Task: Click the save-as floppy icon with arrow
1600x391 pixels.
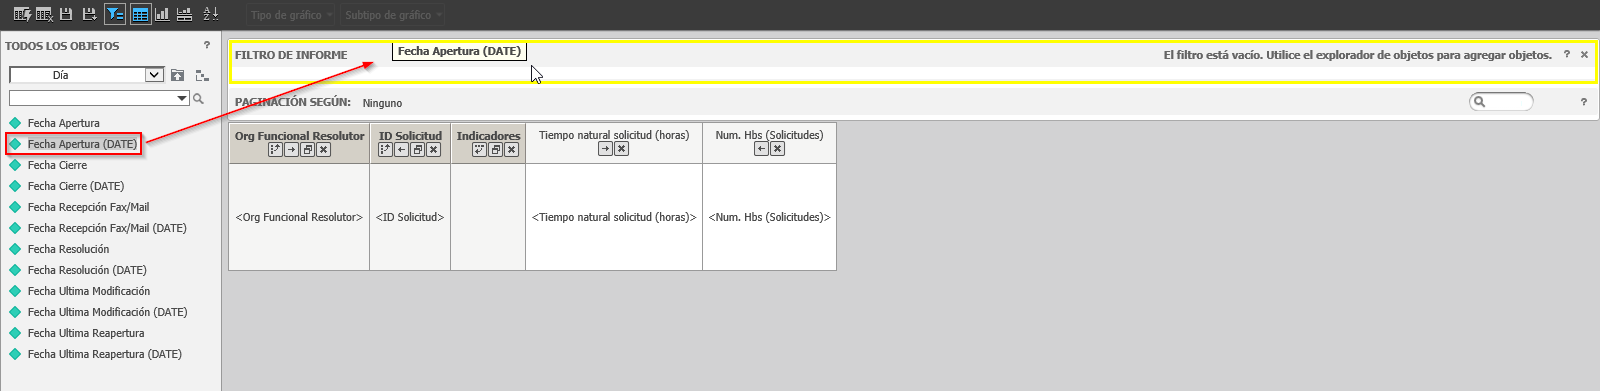Action: pos(90,14)
